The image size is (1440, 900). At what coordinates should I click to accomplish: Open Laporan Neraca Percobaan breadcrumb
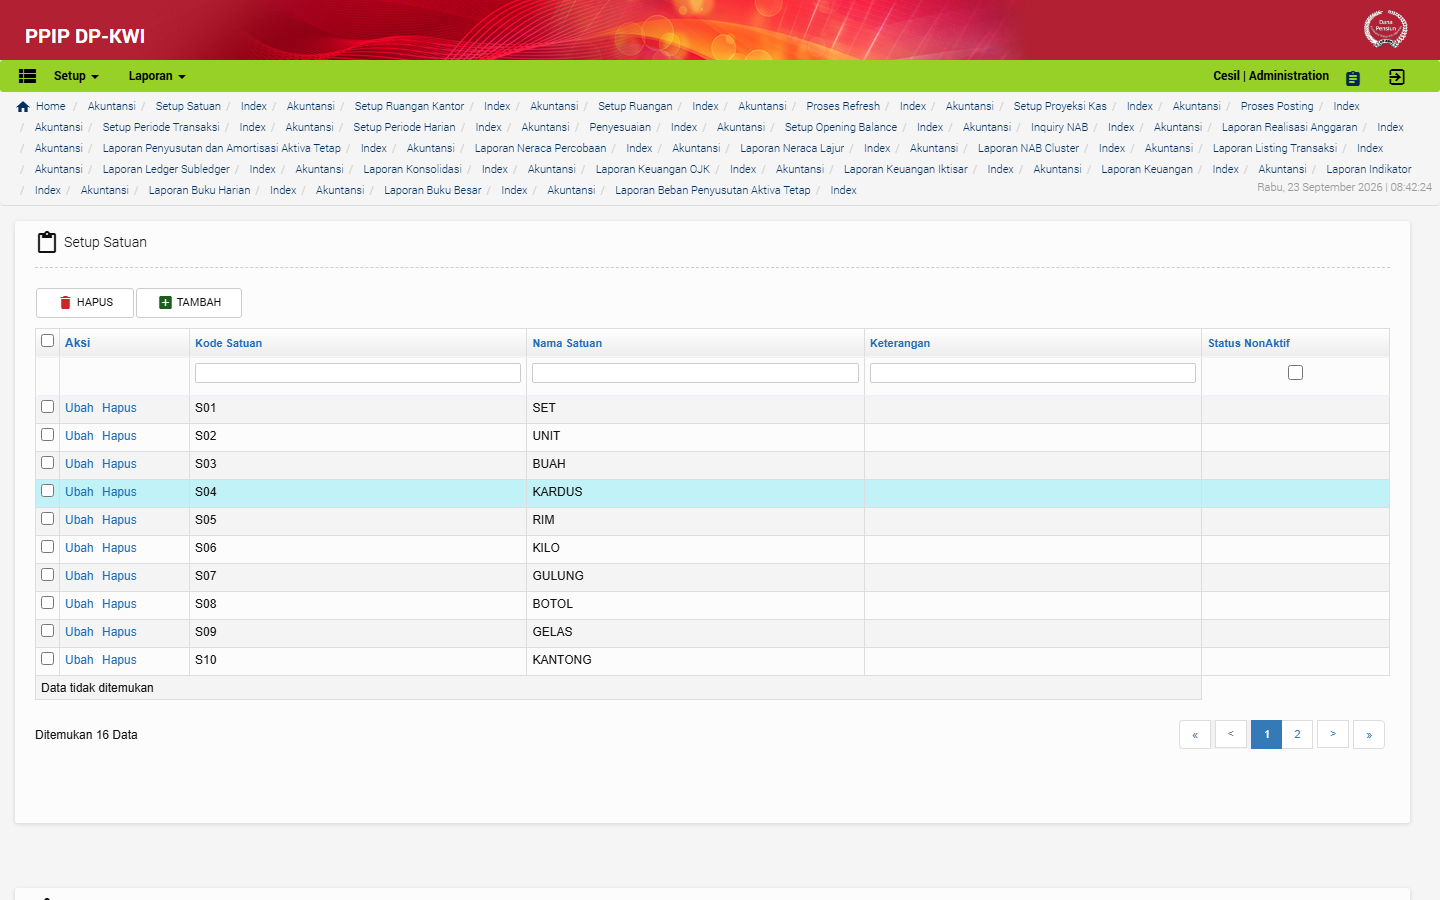pyautogui.click(x=540, y=148)
